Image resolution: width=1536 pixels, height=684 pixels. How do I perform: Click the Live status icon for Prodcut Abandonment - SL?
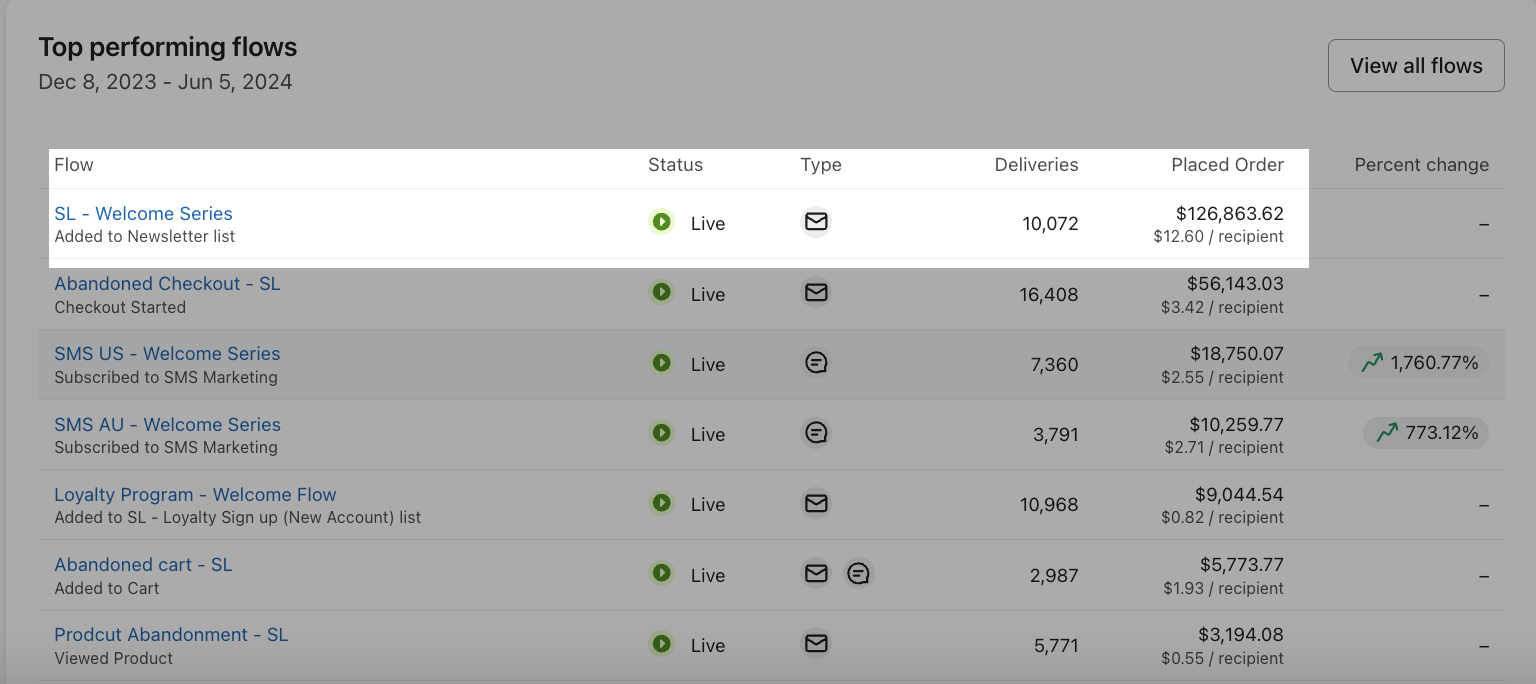(x=661, y=644)
